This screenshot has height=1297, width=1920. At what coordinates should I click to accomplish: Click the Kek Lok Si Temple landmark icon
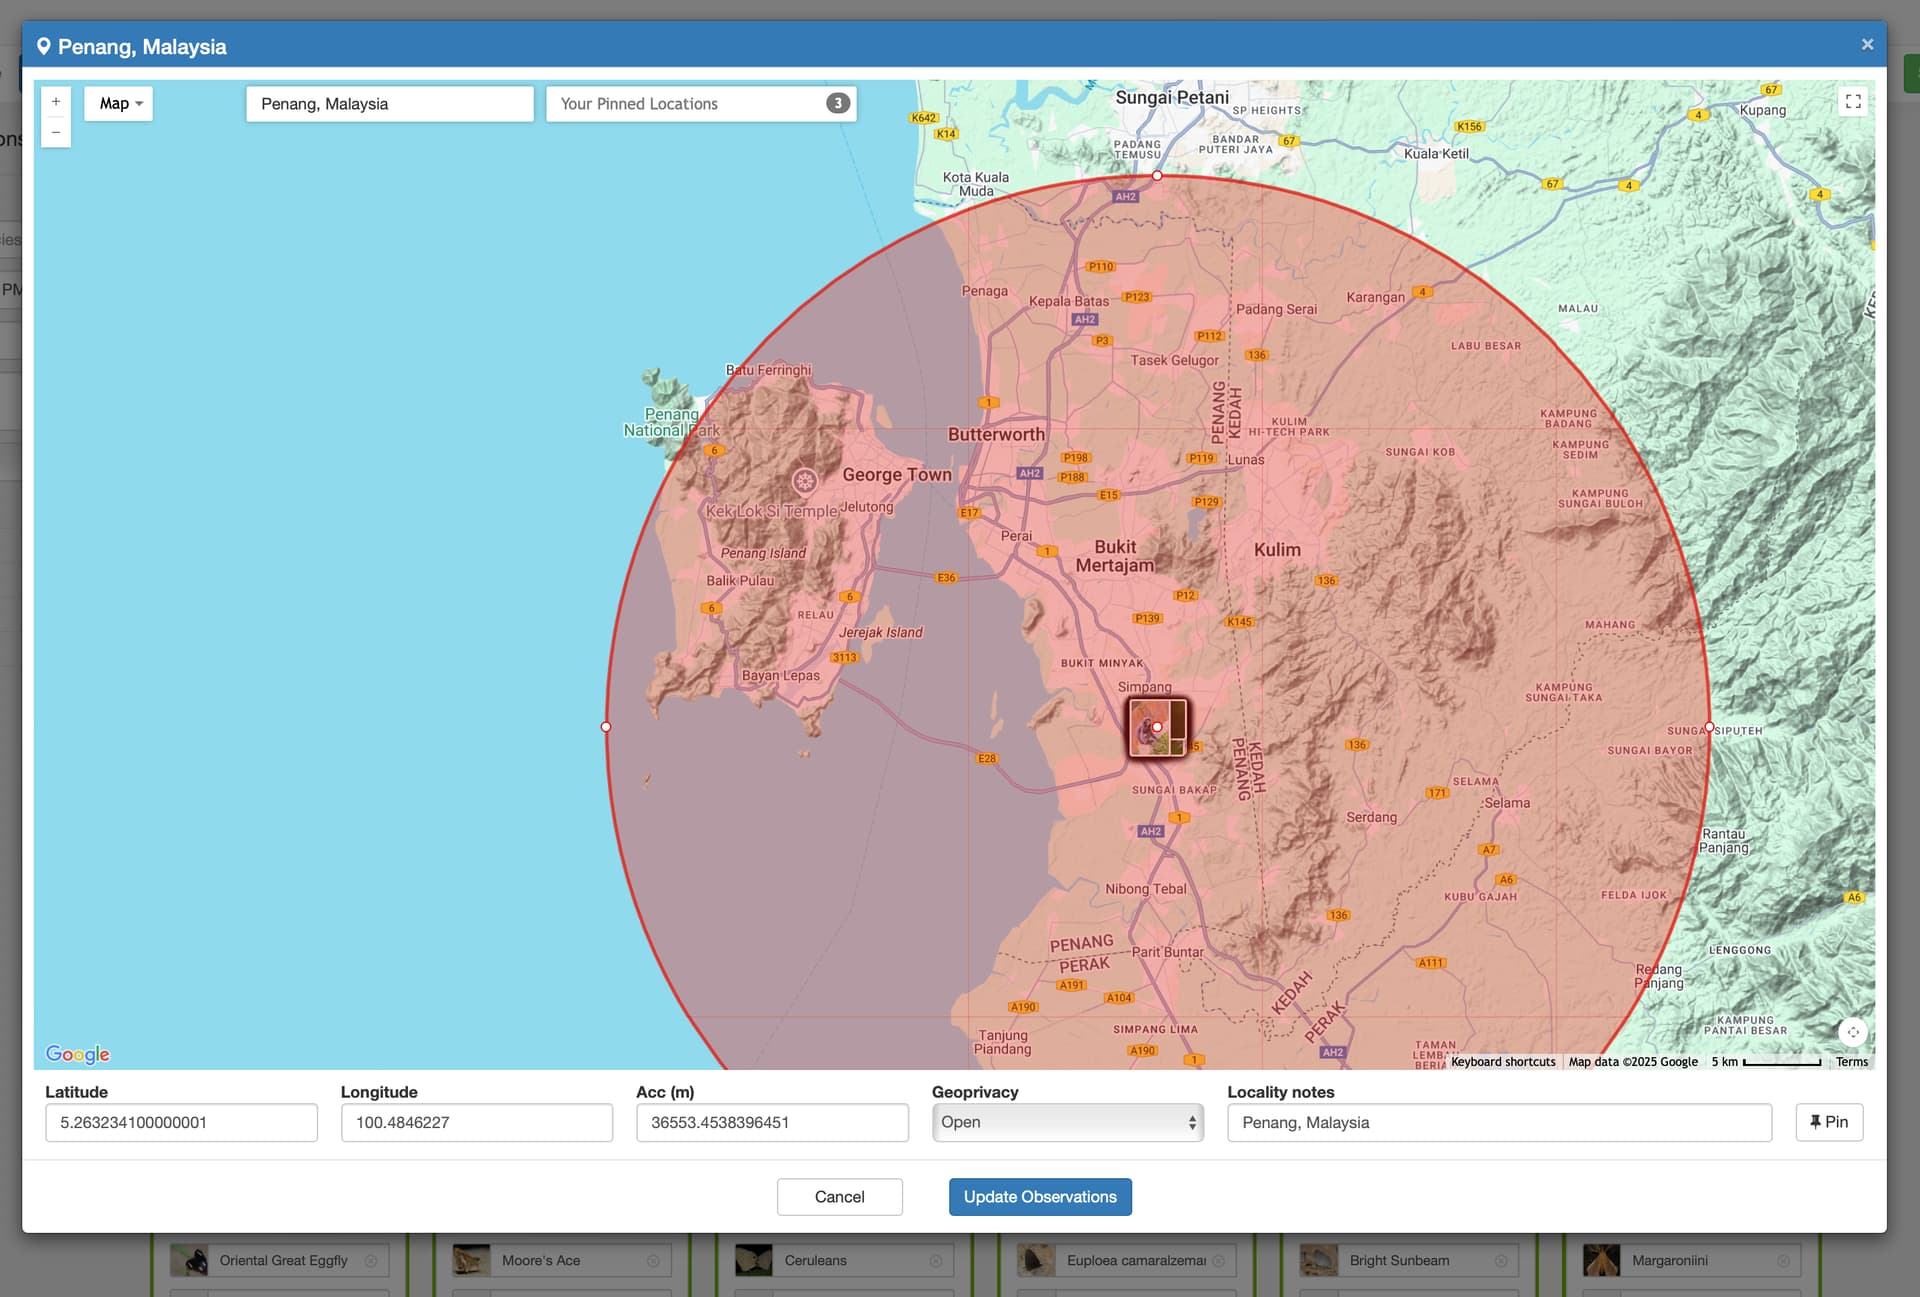(804, 481)
